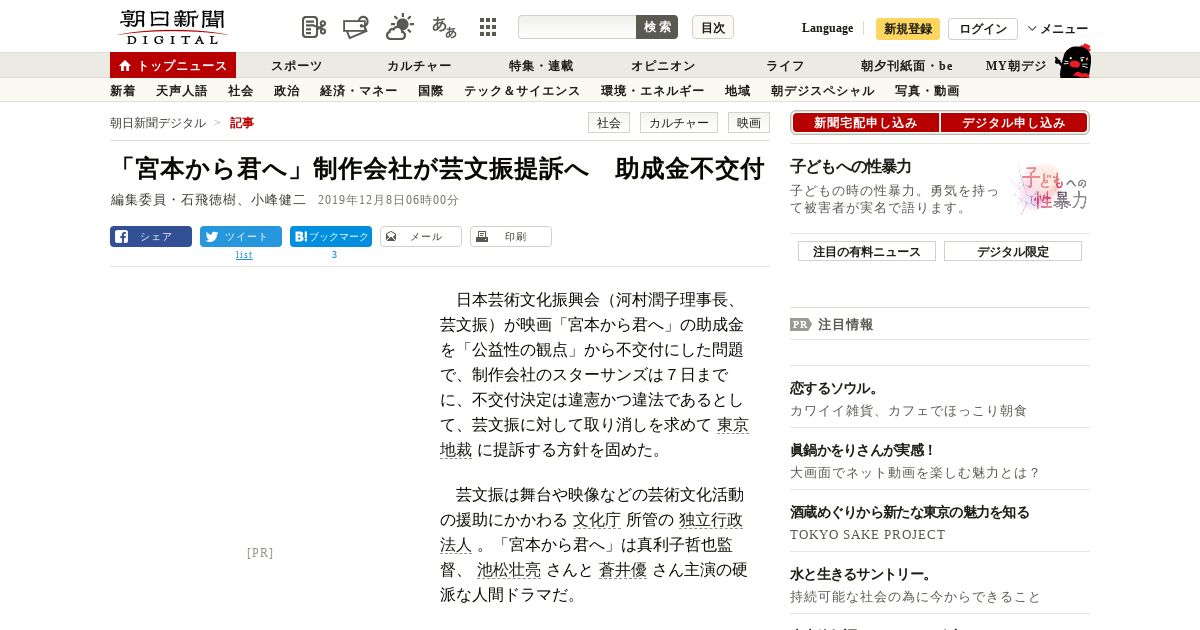This screenshot has height=630, width=1200.
Task: Print the article with 印刷 button
Action: pyautogui.click(x=511, y=237)
